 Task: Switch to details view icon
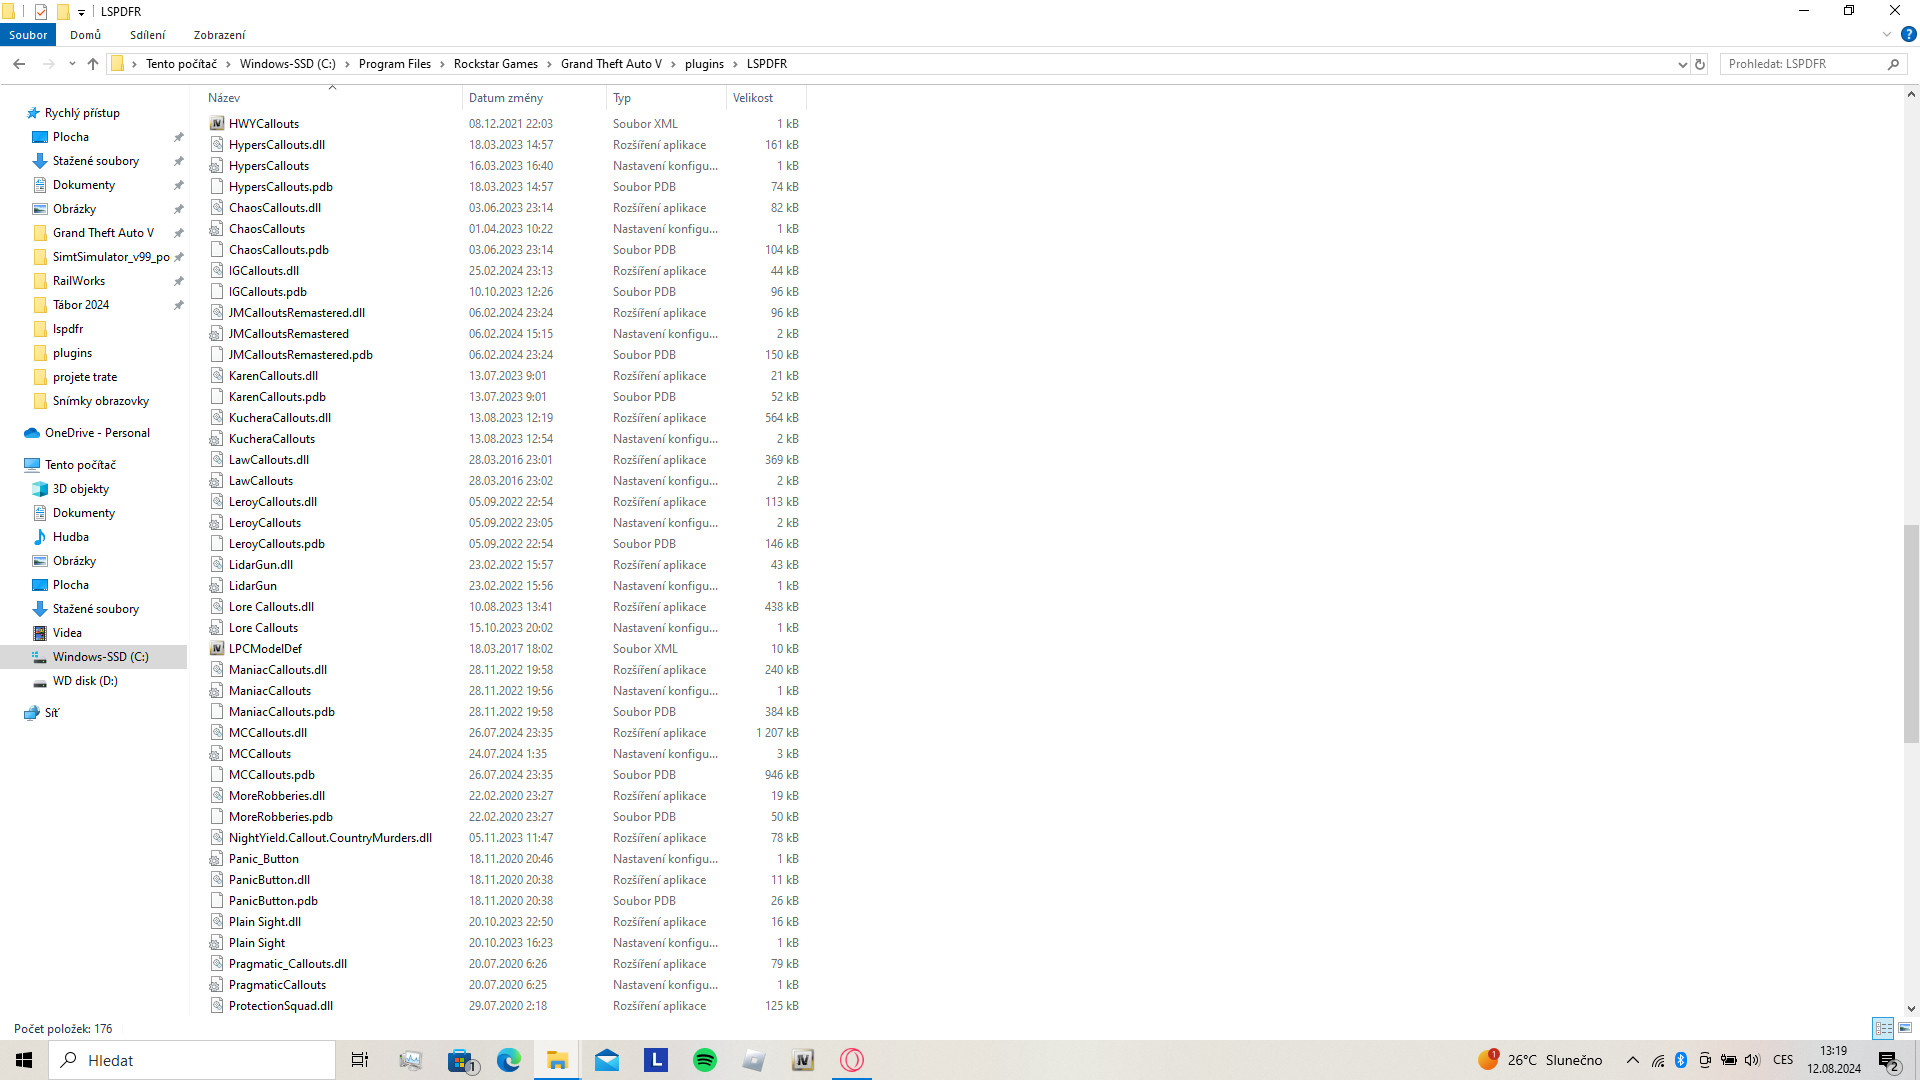click(1883, 1028)
